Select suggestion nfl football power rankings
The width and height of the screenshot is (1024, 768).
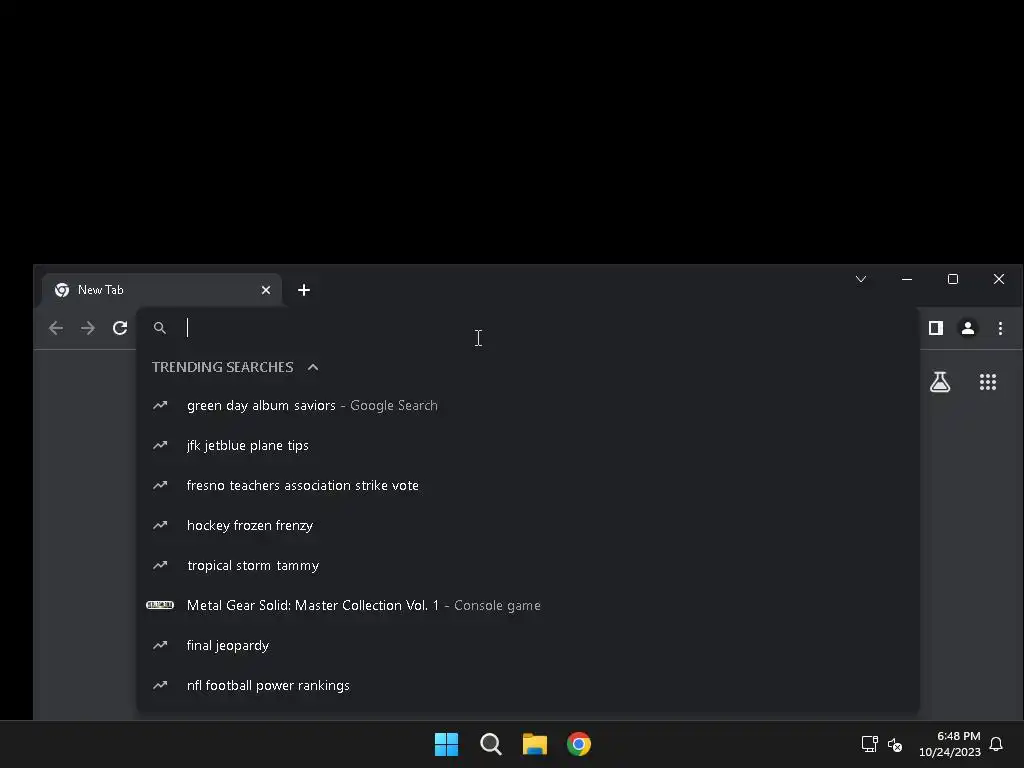click(x=528, y=685)
